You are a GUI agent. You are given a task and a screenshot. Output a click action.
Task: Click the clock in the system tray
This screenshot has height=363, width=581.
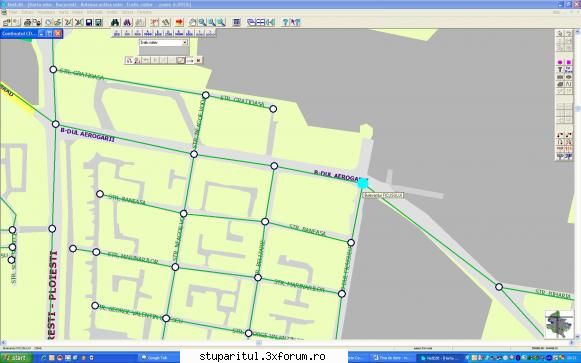pyautogui.click(x=572, y=358)
